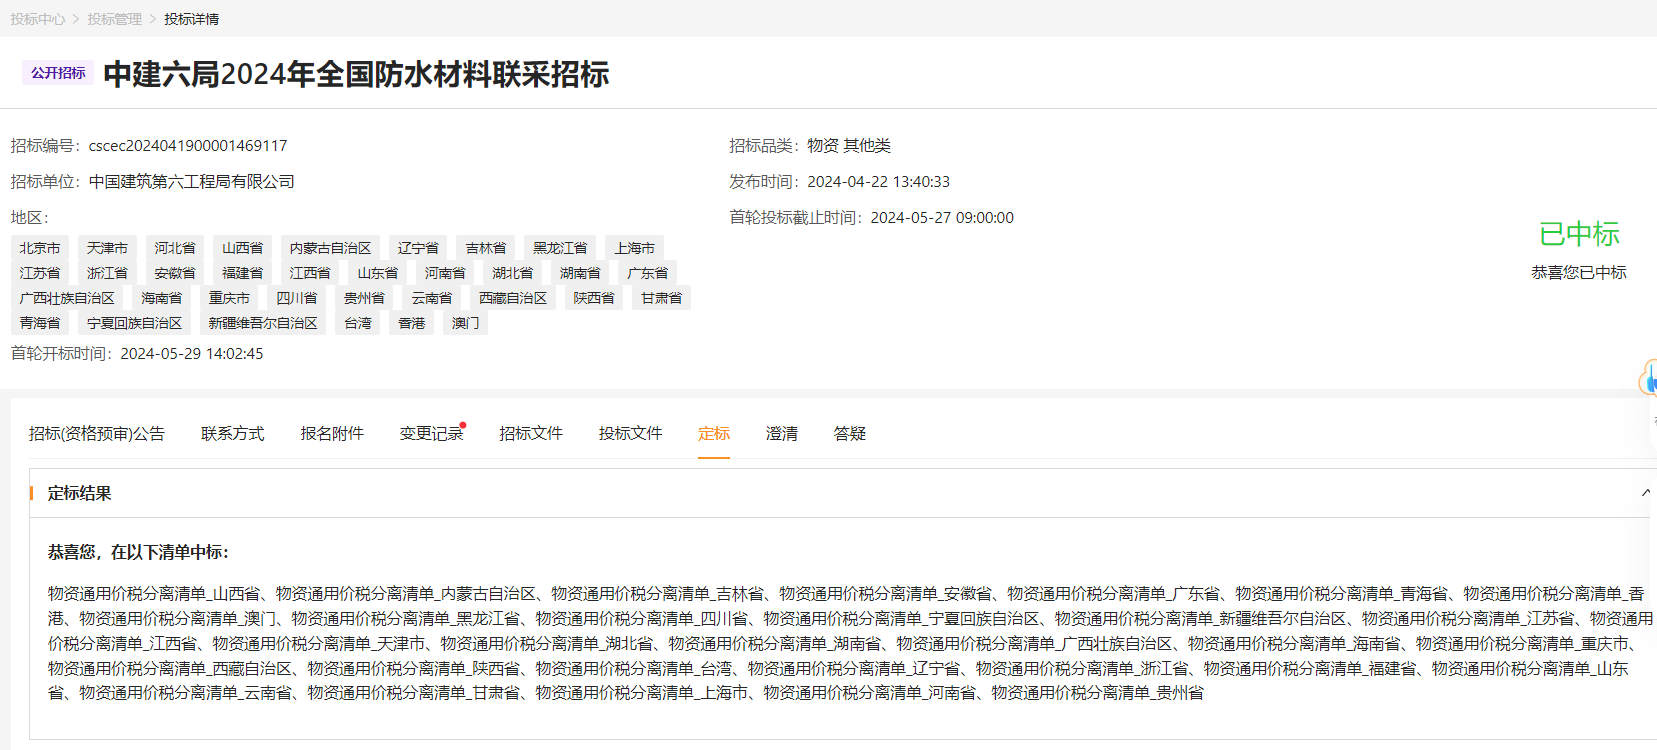Switch to the 投标文件 tab

click(x=631, y=433)
